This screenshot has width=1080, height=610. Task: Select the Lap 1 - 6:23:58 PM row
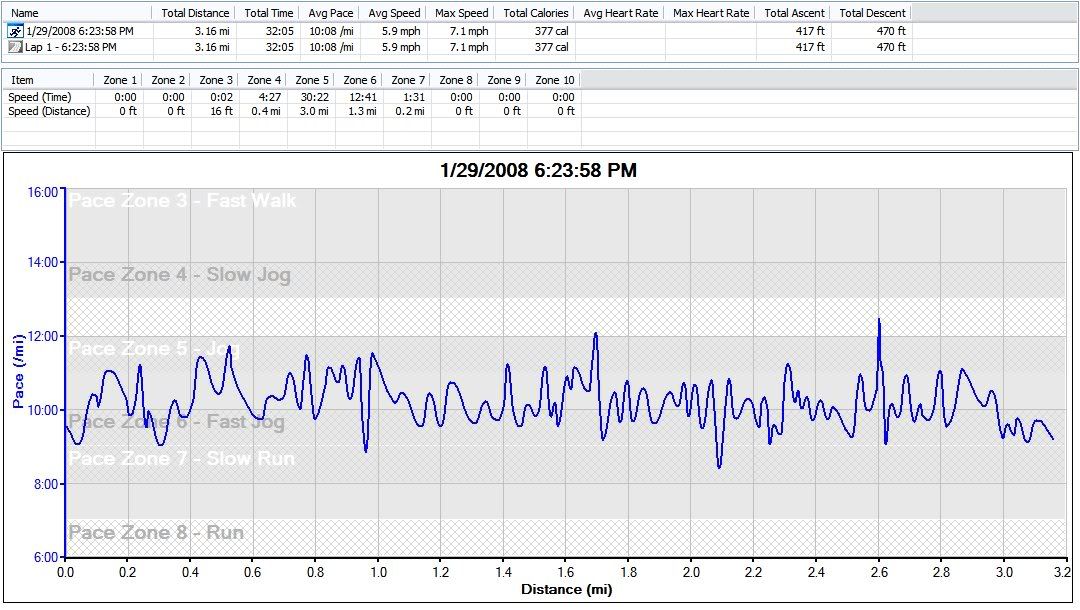pyautogui.click(x=70, y=47)
